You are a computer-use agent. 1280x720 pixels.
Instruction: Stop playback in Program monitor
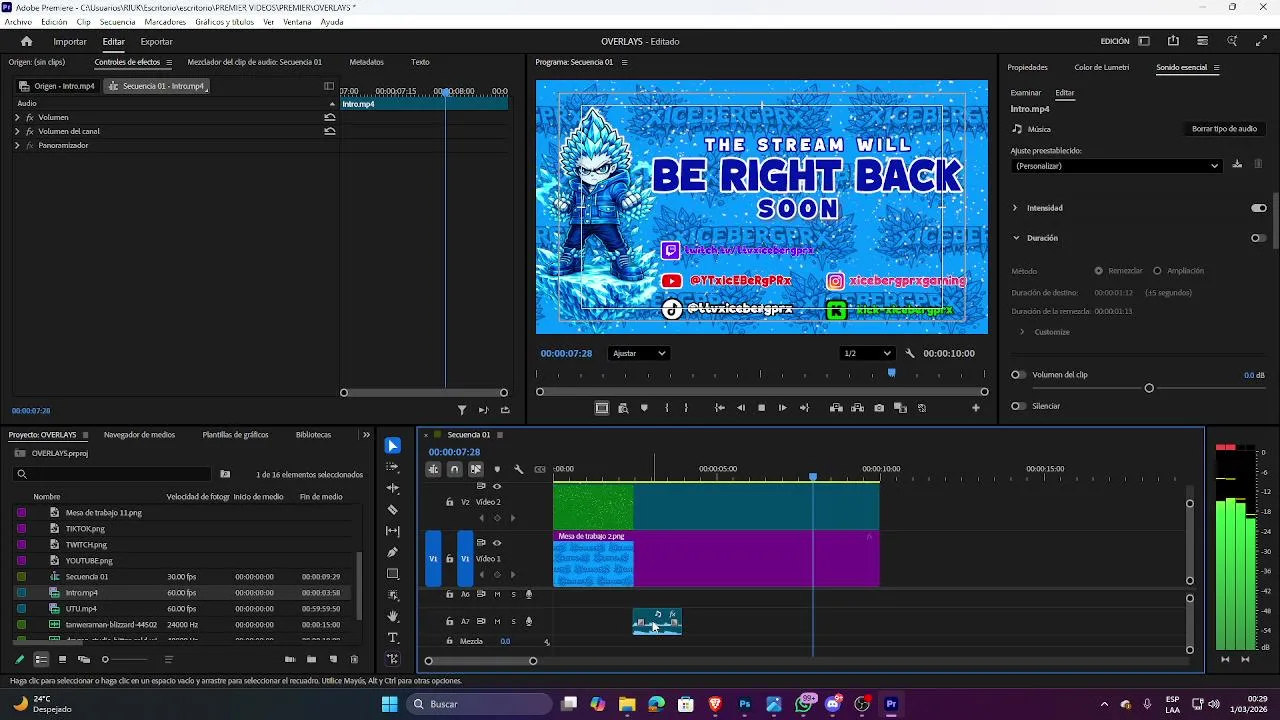[761, 408]
